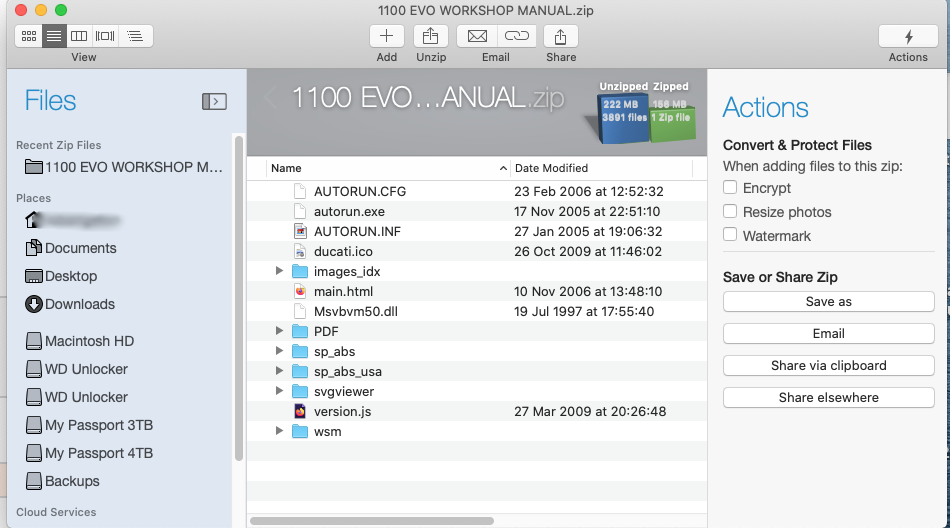Viewport: 950px width, 528px height.
Task: Open Documents in Places sidebar
Action: tap(70, 248)
